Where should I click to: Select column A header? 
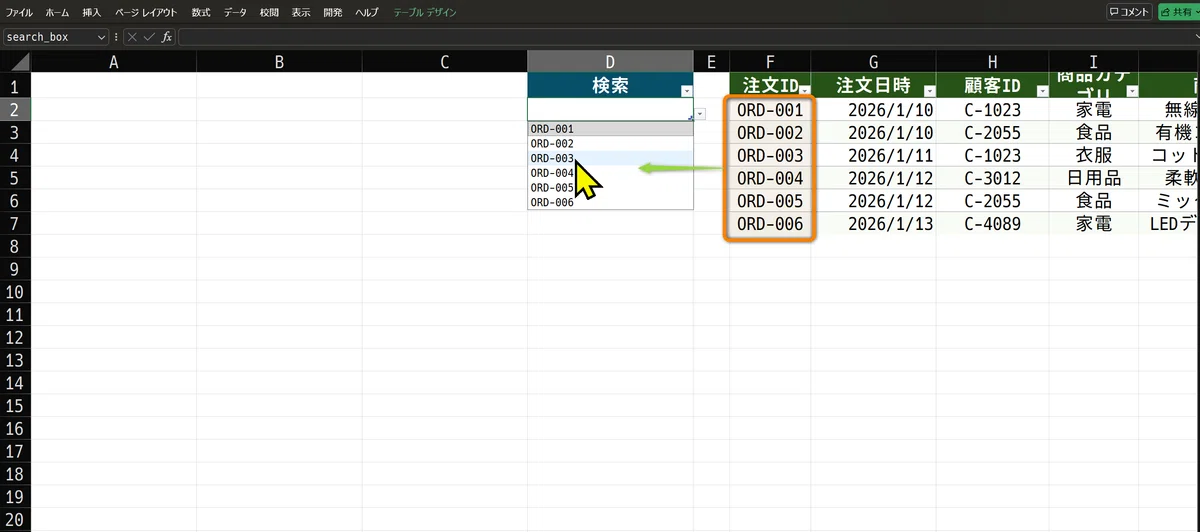(x=114, y=62)
